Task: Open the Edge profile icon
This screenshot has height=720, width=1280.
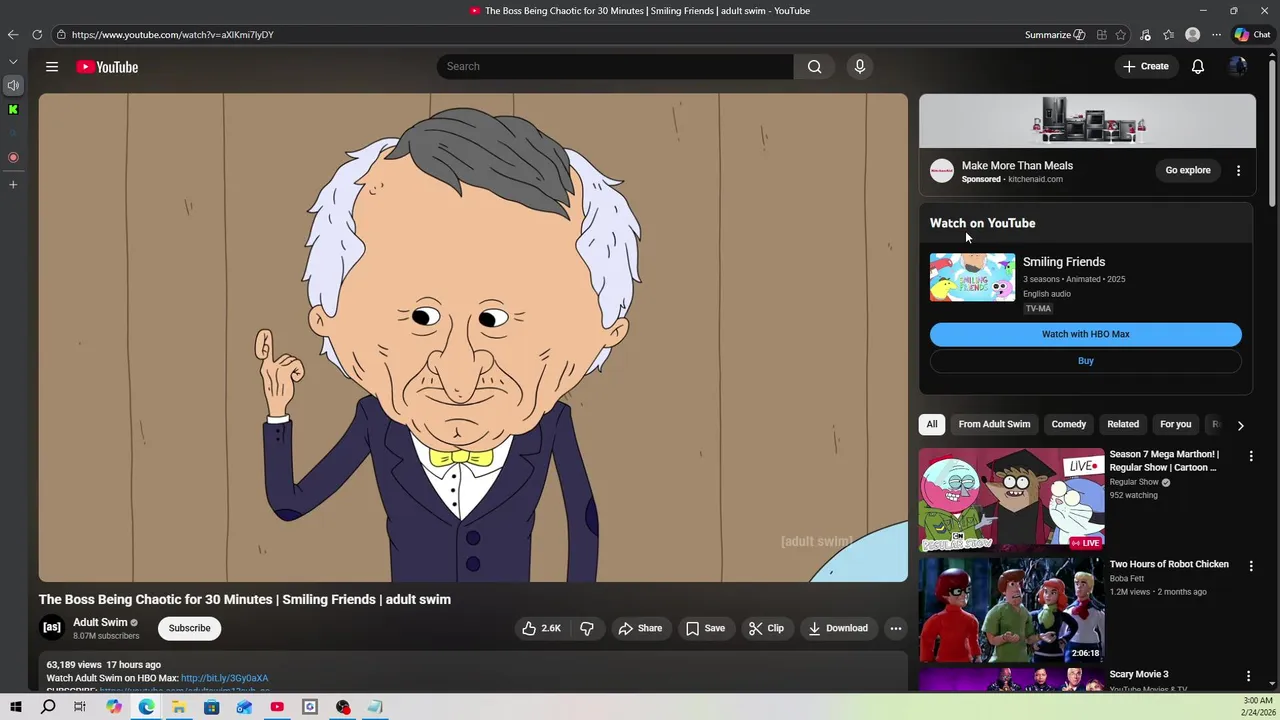Action: [x=1193, y=35]
